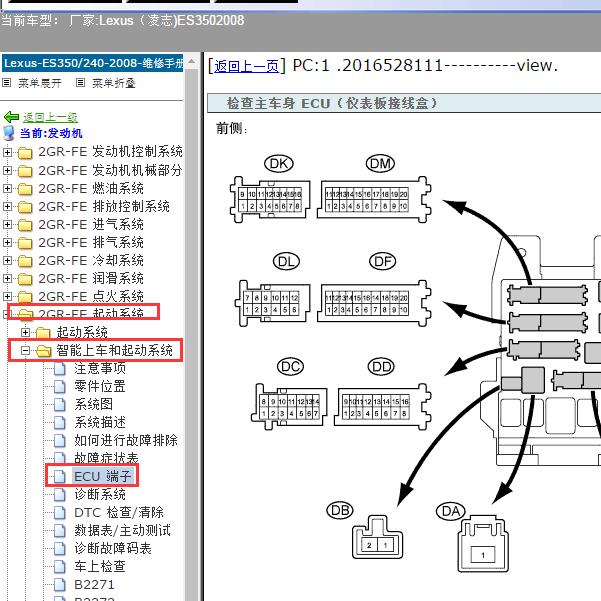Click the 菜单折叠 list icon

[80, 82]
